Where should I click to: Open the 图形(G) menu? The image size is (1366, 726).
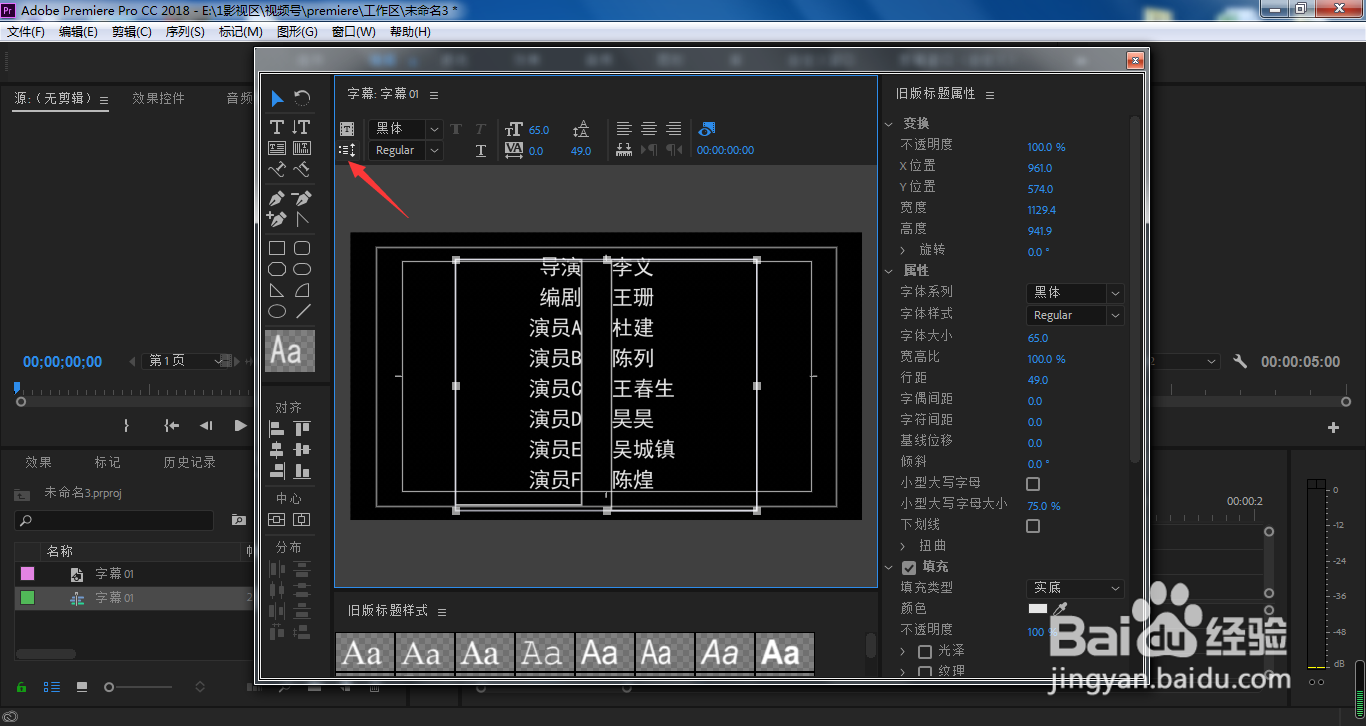(297, 32)
